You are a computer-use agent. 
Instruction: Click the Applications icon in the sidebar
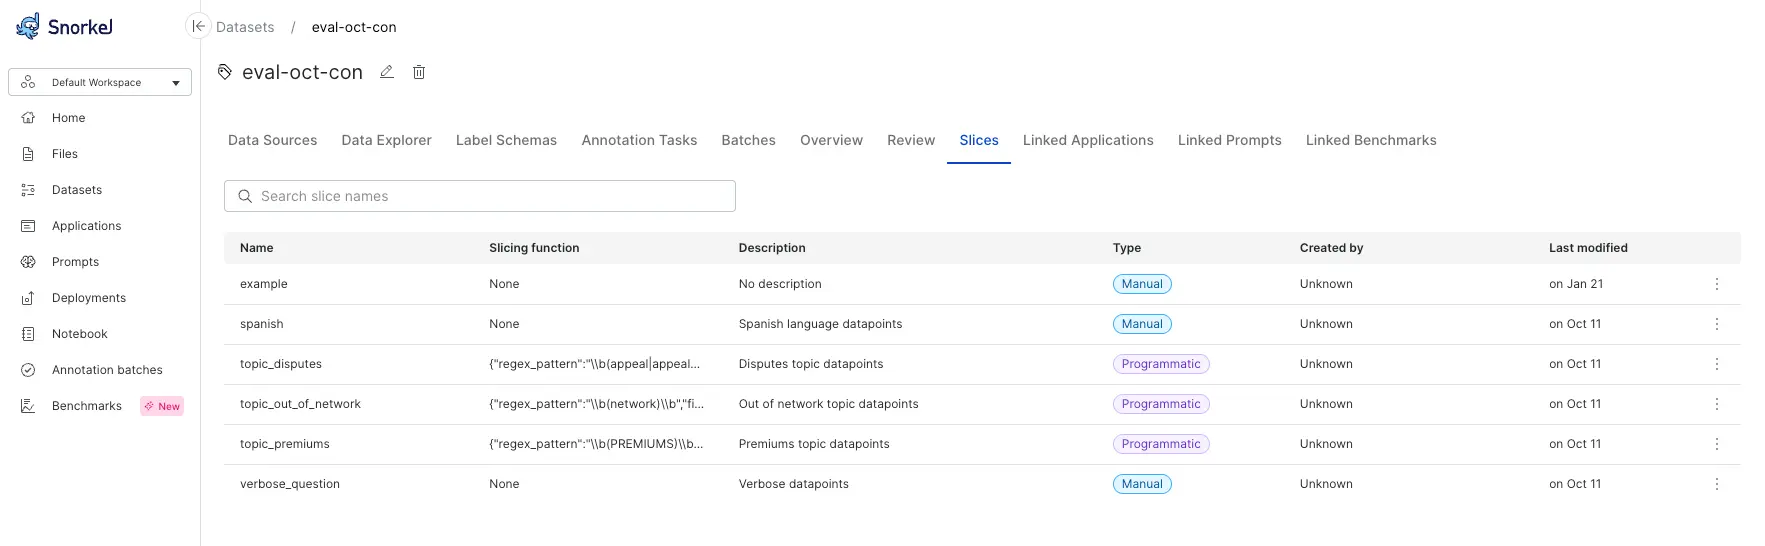point(28,226)
